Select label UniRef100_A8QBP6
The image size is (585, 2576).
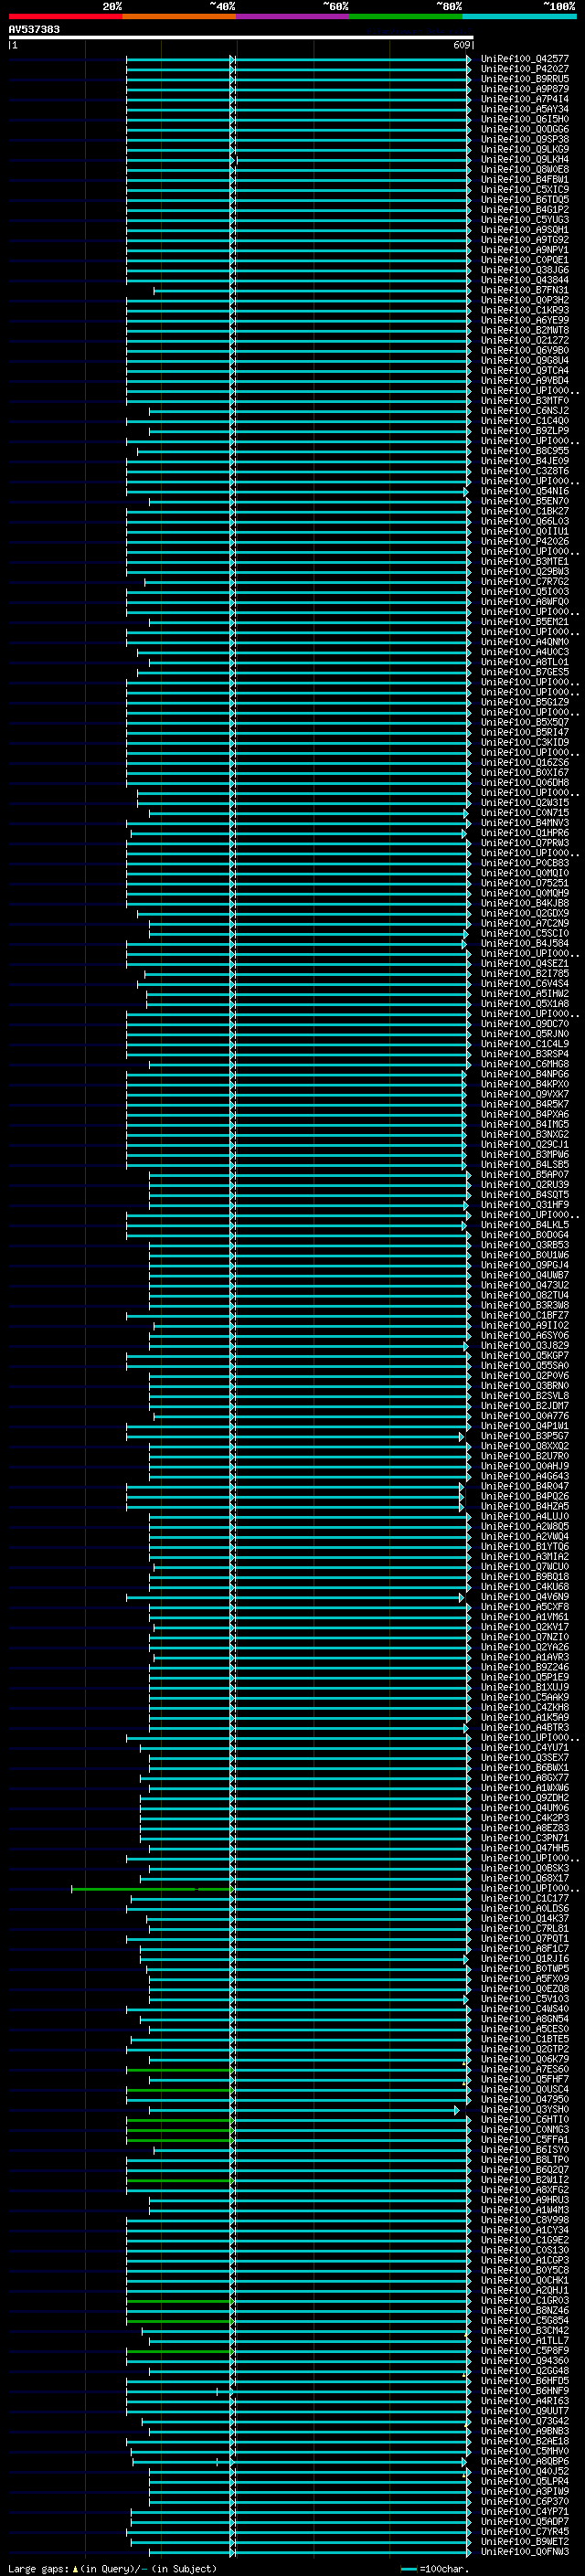point(525,2461)
